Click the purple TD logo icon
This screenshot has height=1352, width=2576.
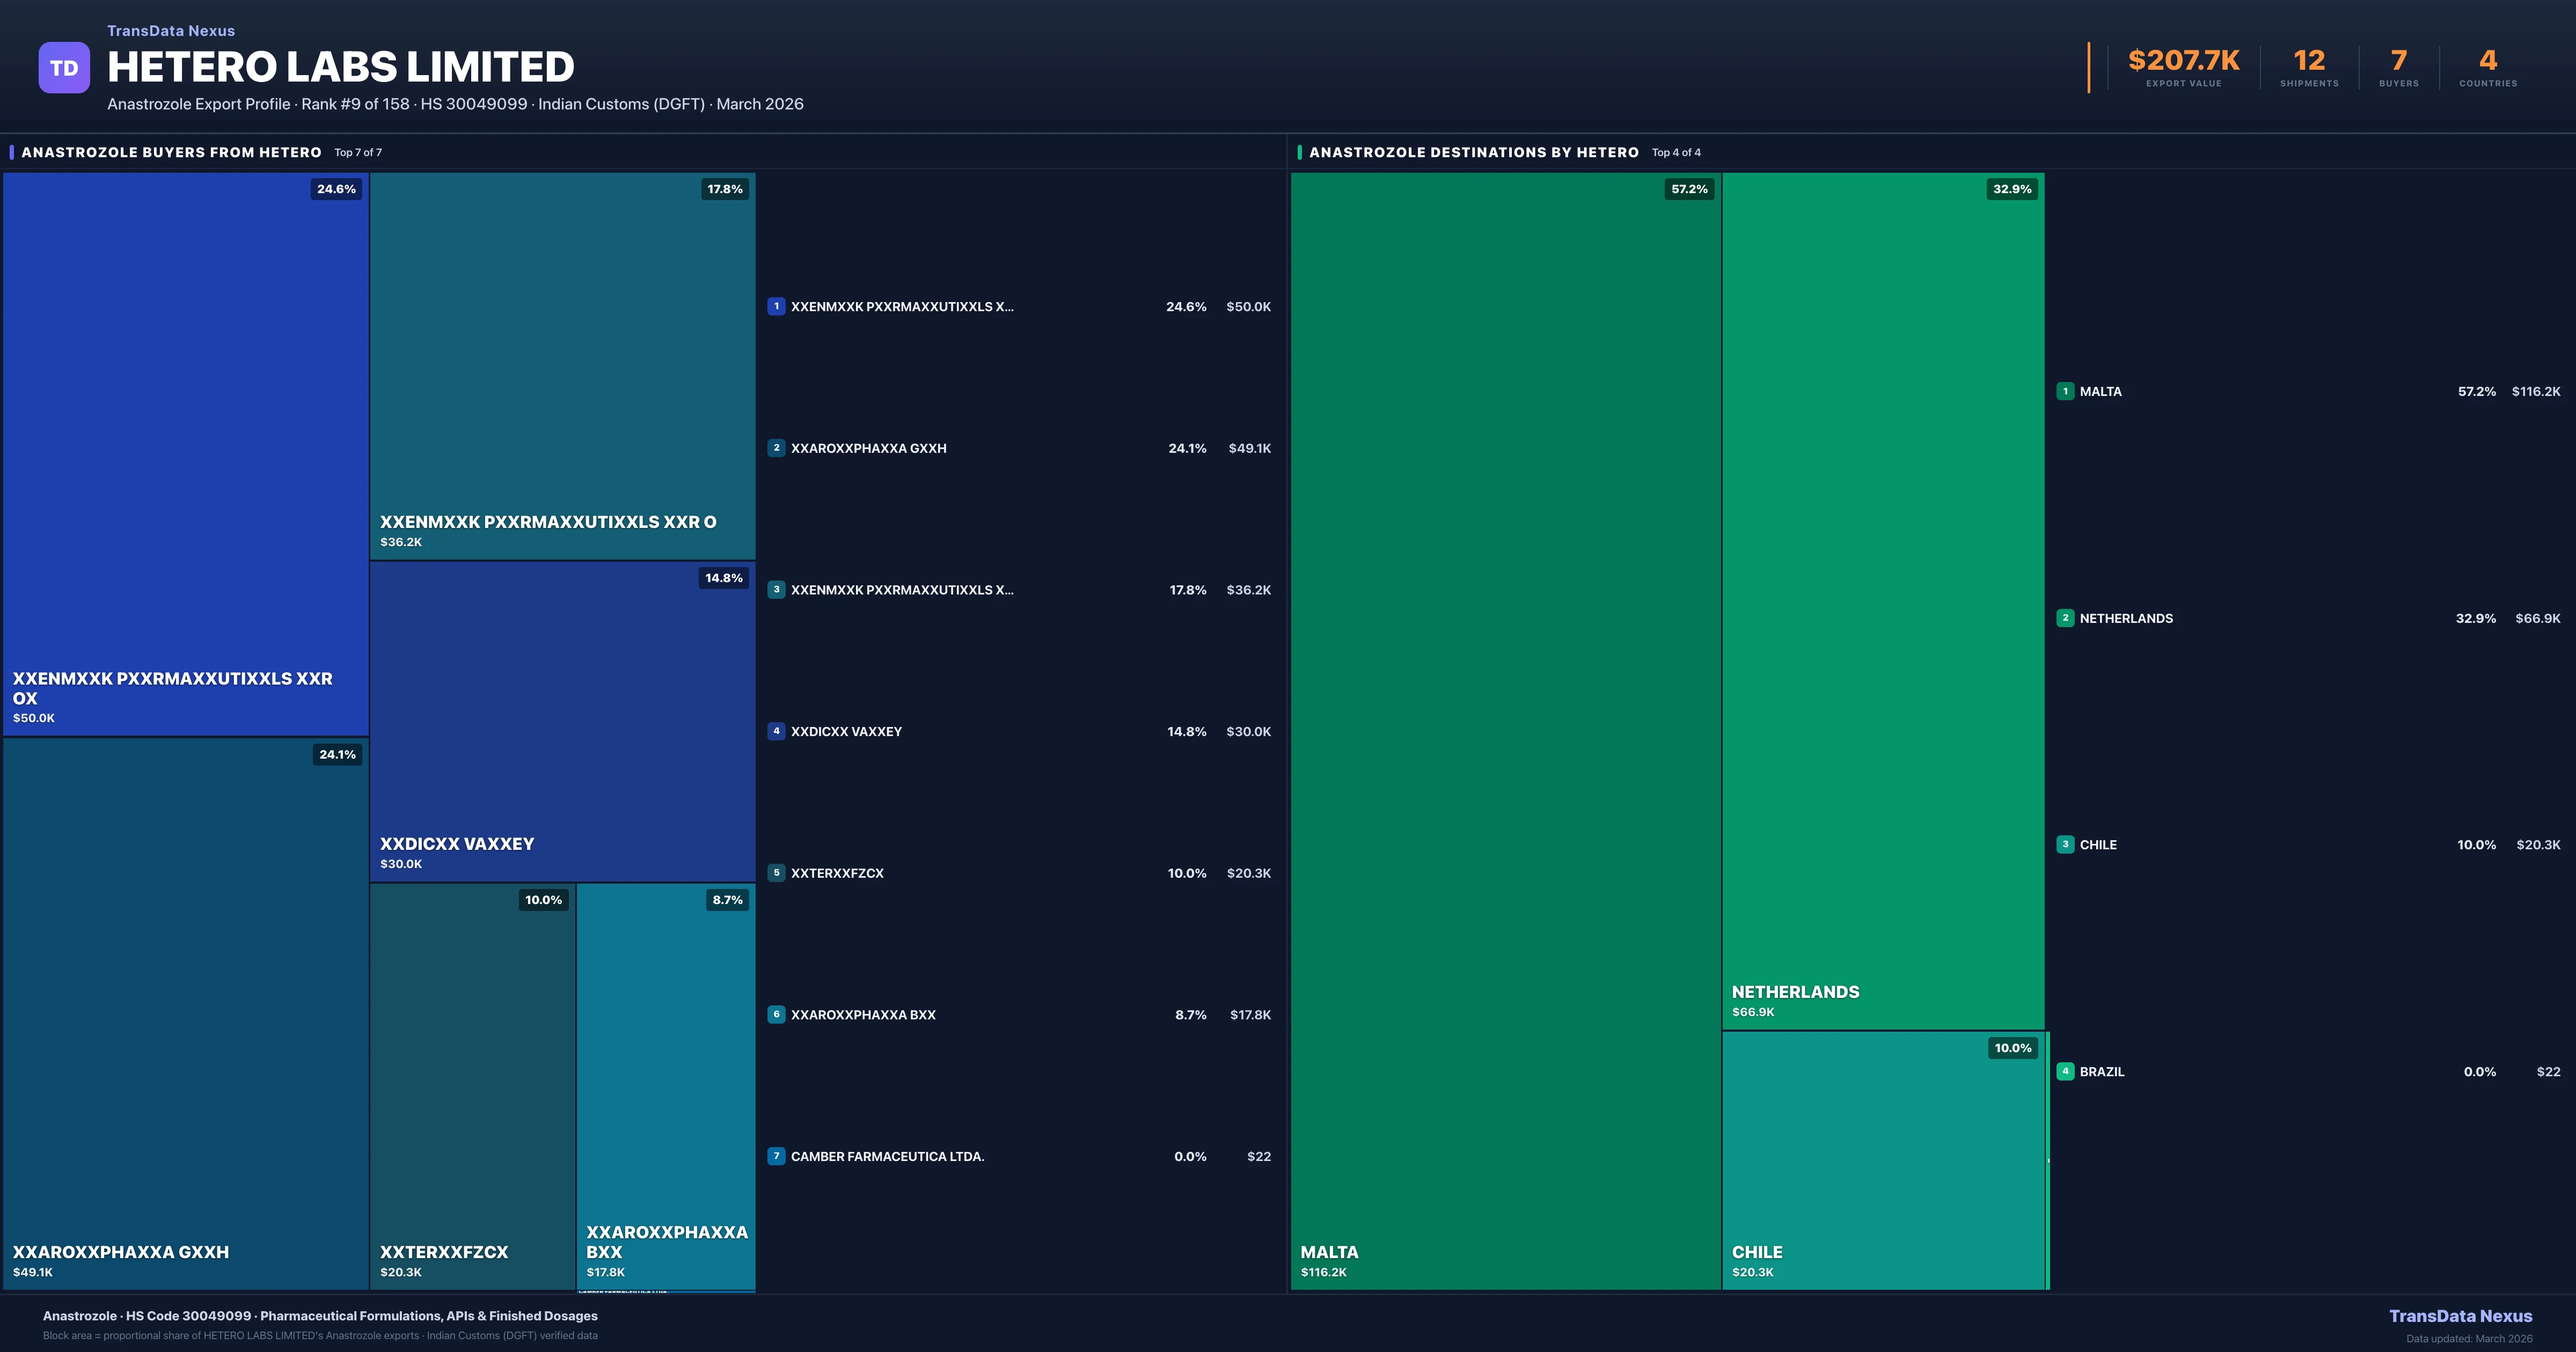(64, 68)
